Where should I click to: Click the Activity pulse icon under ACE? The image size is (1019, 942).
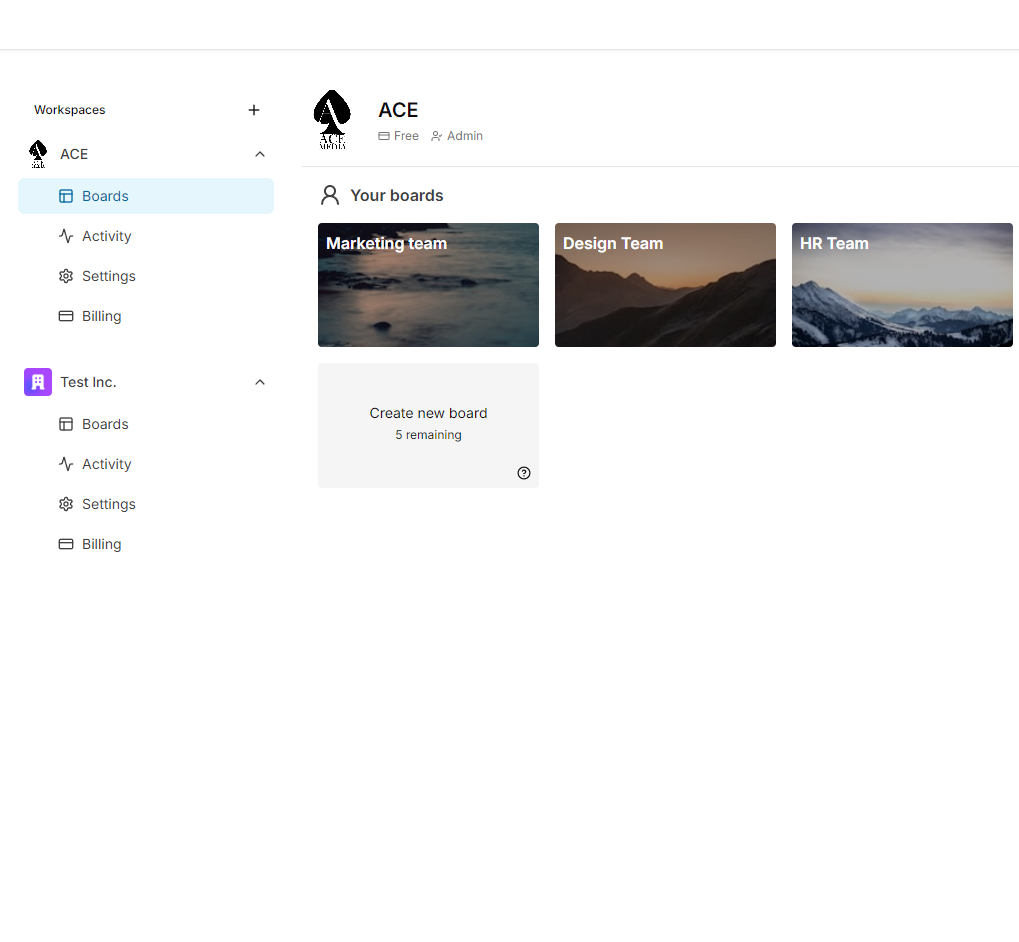[66, 236]
